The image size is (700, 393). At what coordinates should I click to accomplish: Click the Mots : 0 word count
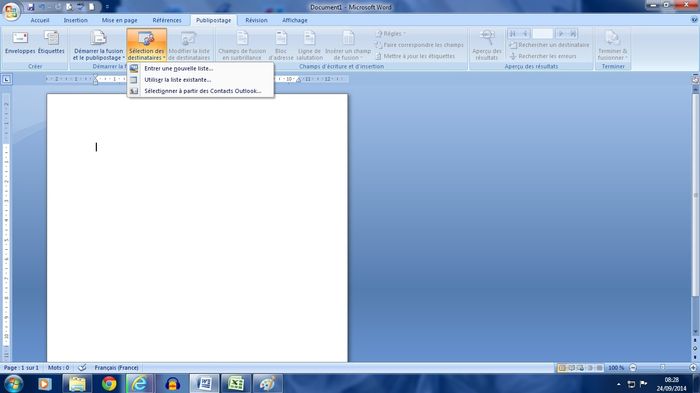pos(58,368)
